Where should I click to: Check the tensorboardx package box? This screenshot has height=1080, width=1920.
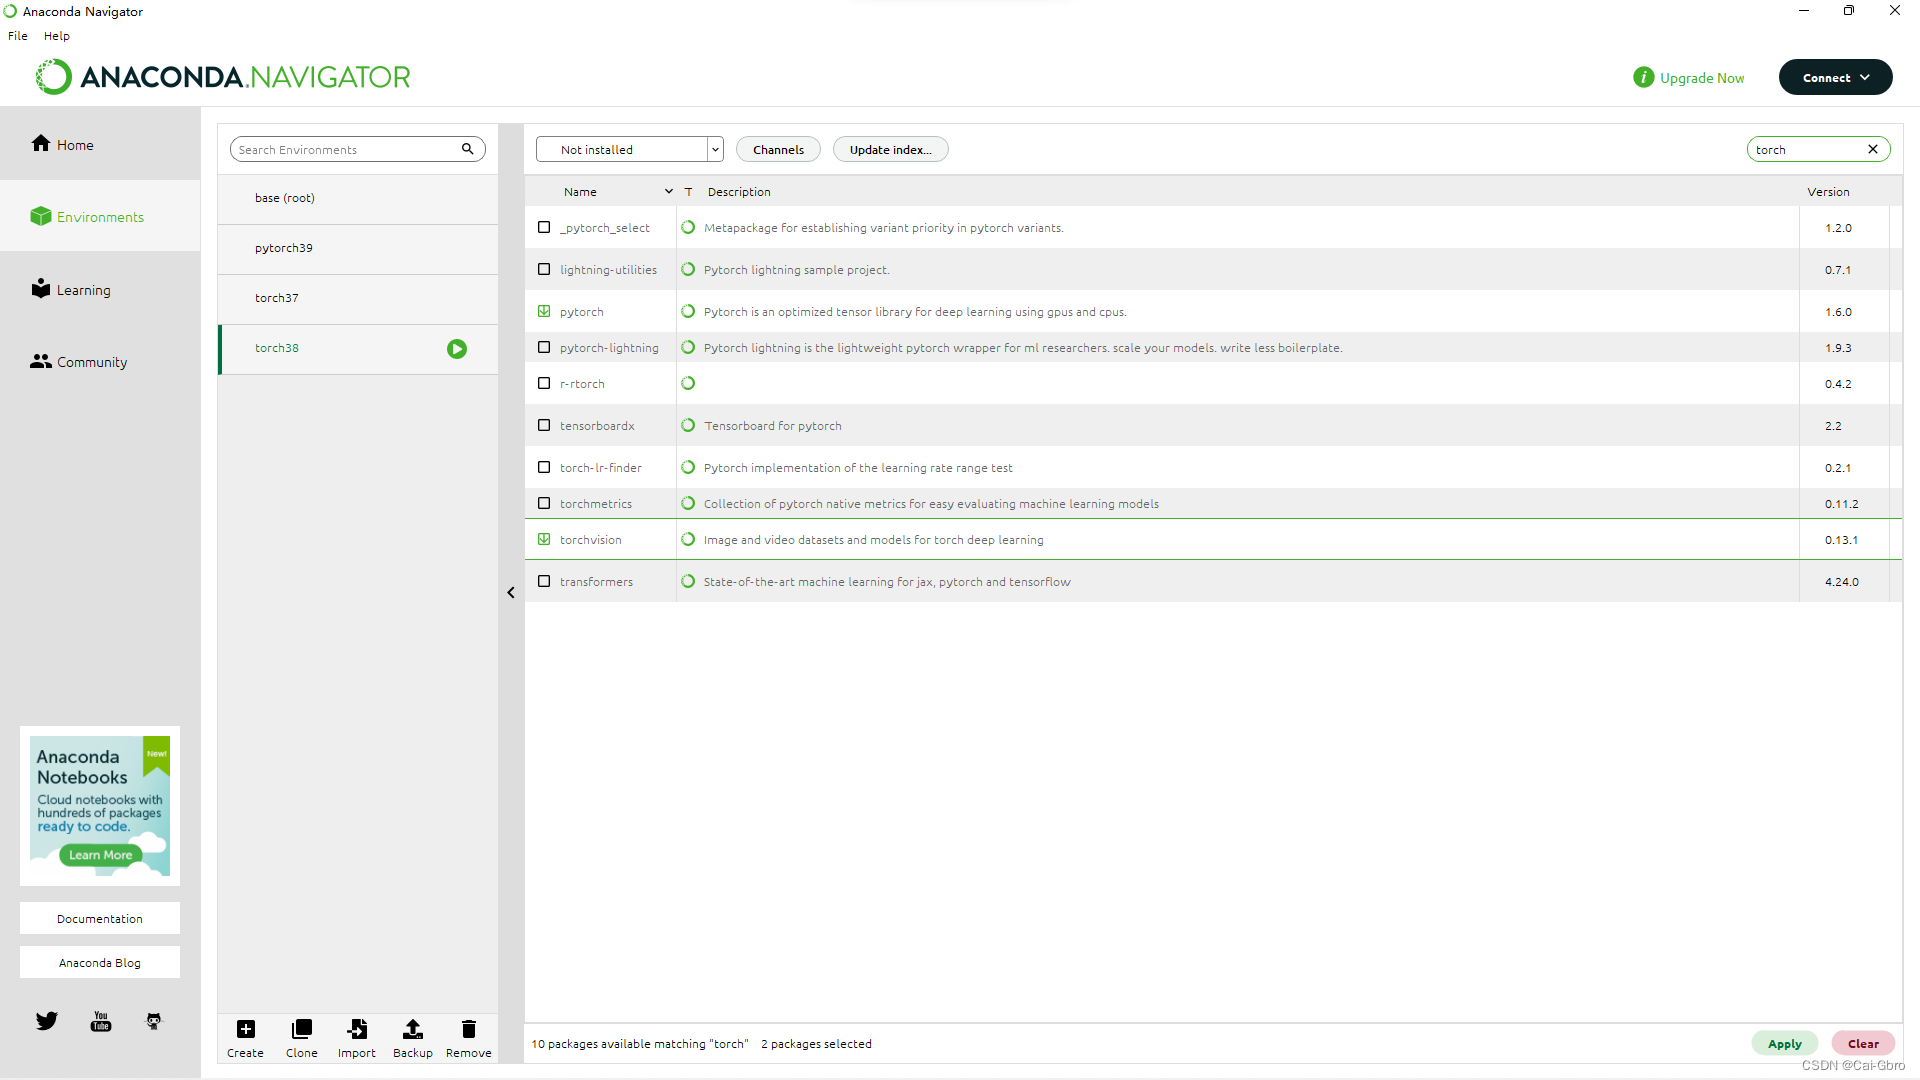pyautogui.click(x=544, y=425)
